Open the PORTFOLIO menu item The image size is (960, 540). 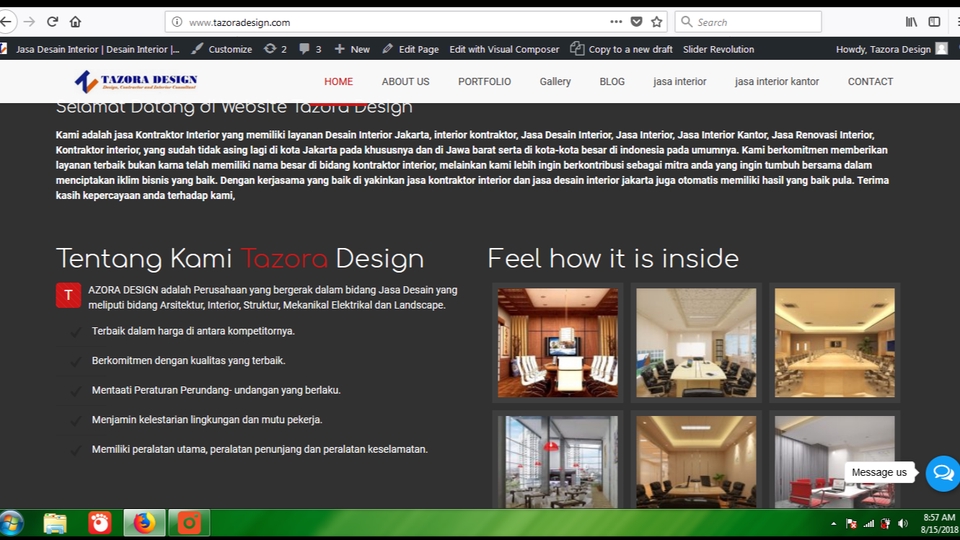pos(484,81)
